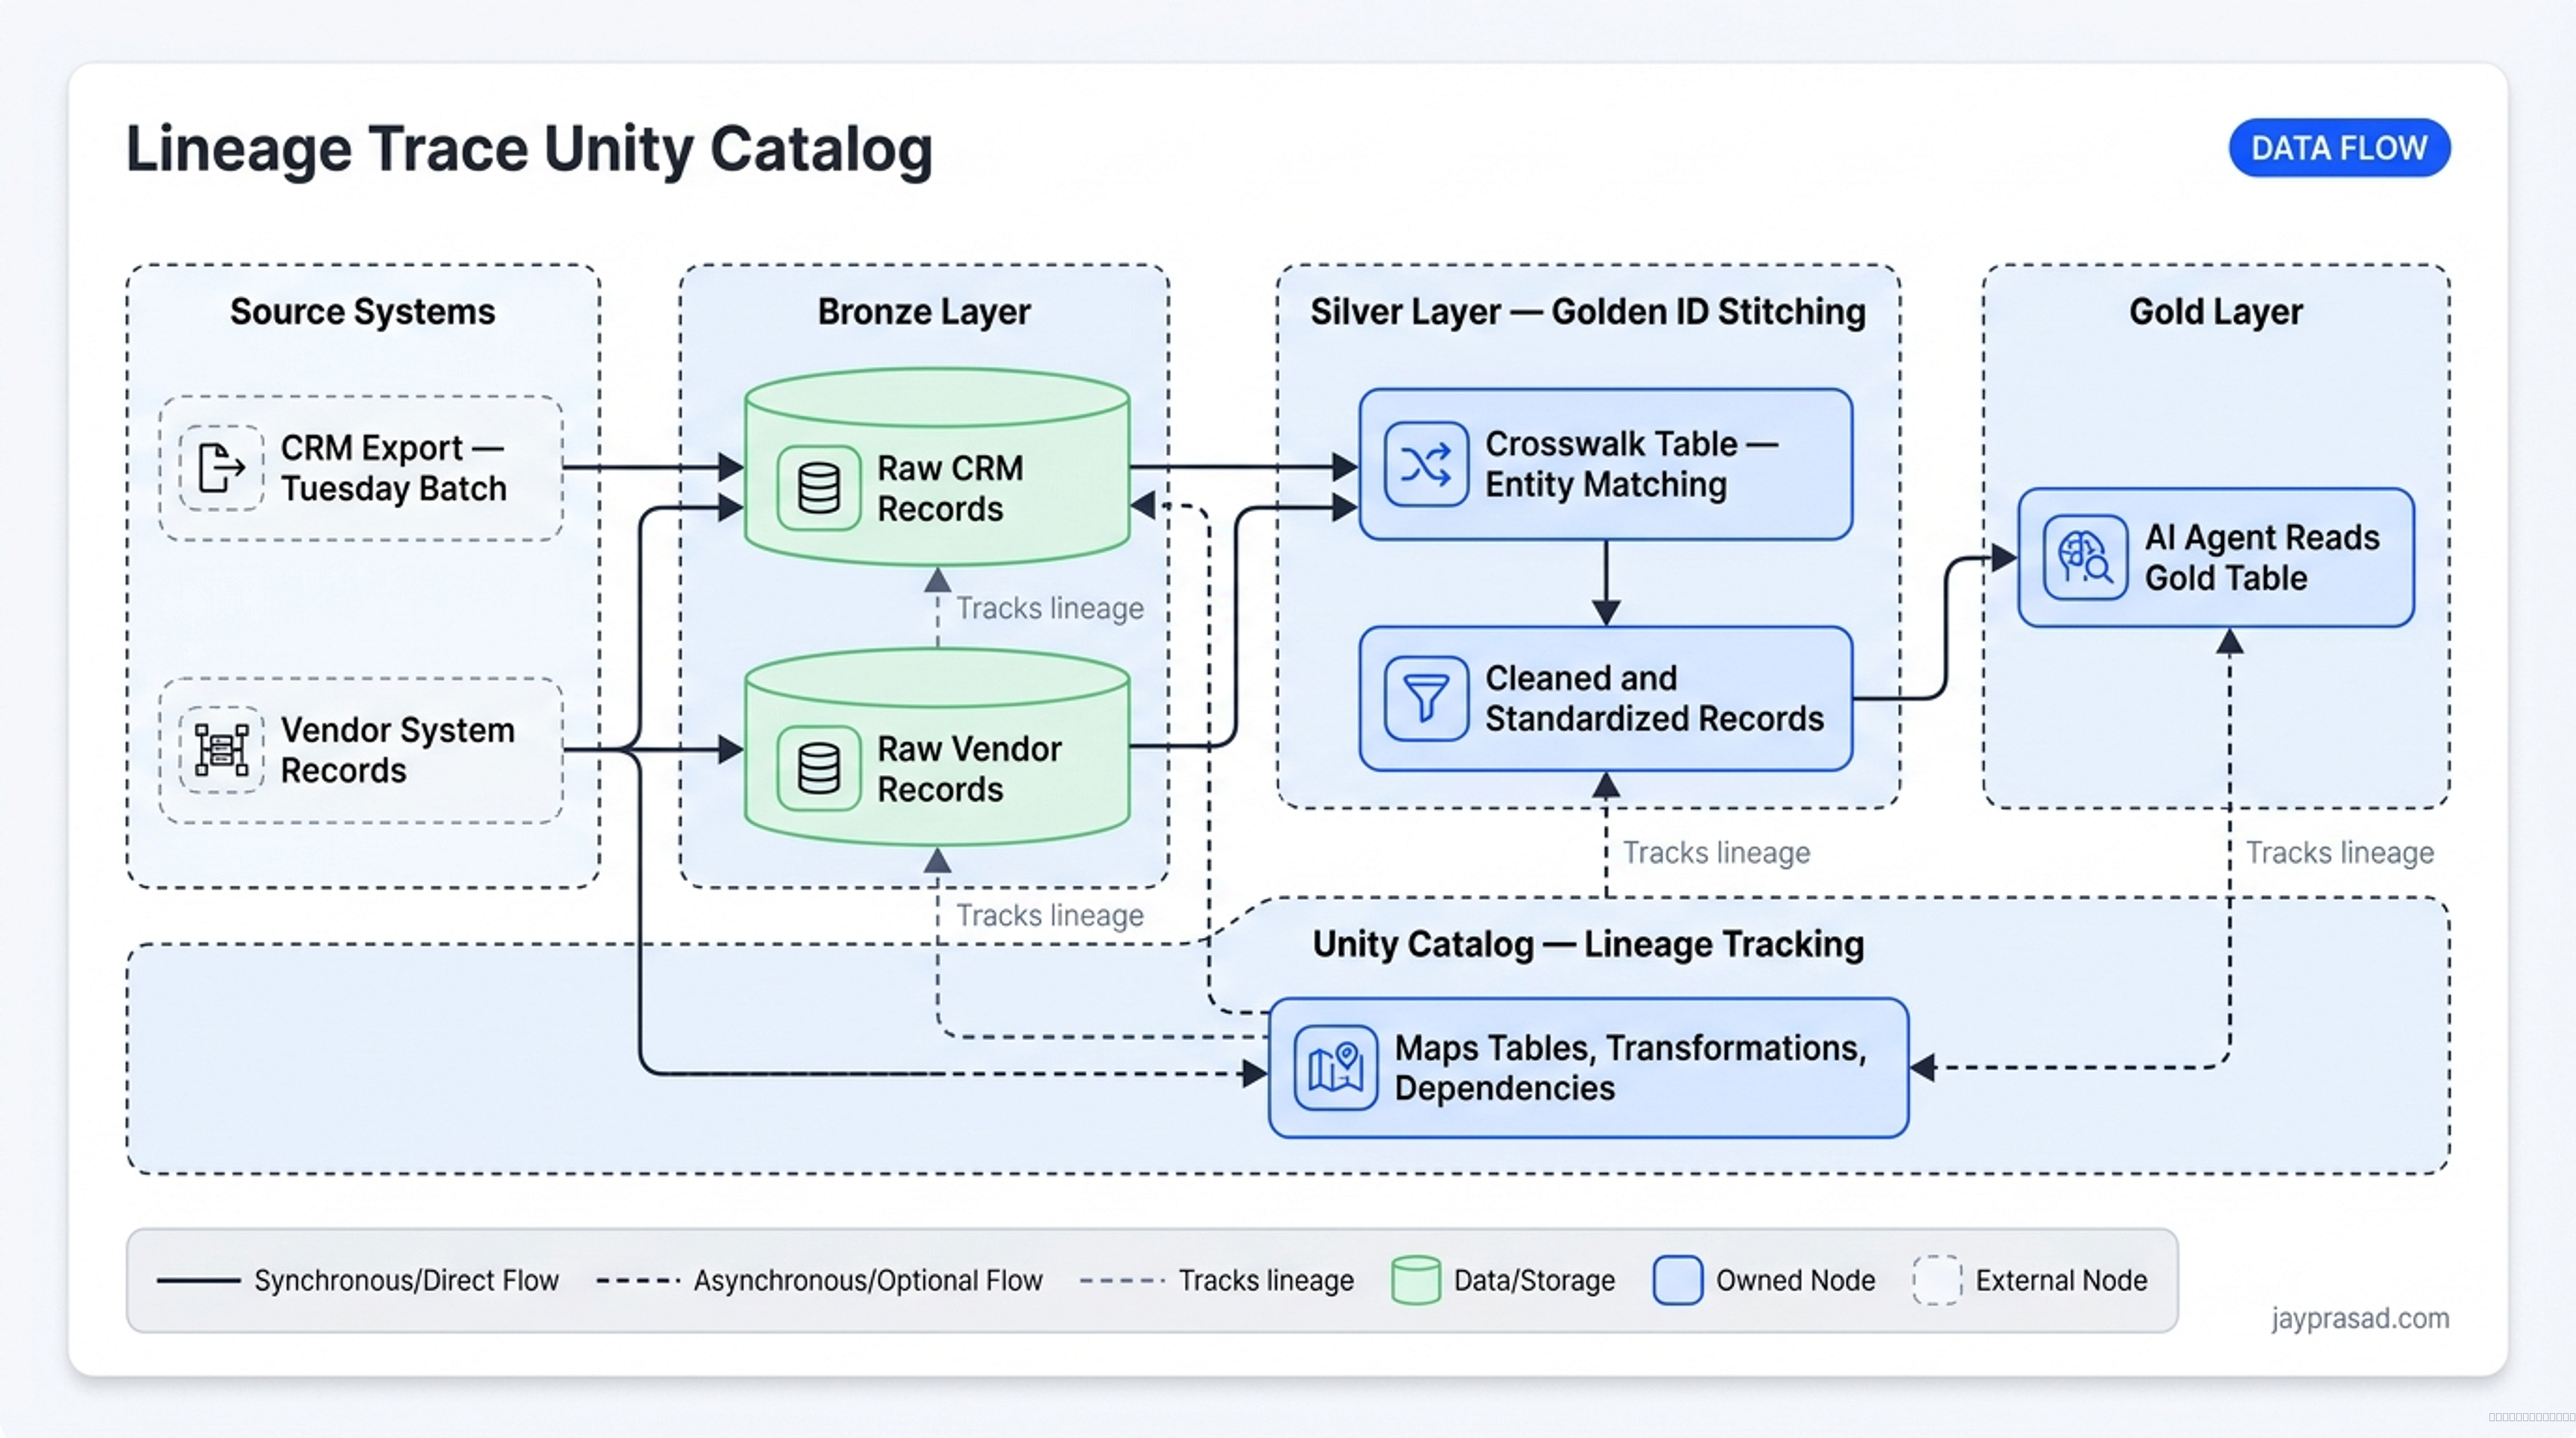Click the CRM Export export icon
This screenshot has width=2576, height=1438.
pyautogui.click(x=221, y=467)
